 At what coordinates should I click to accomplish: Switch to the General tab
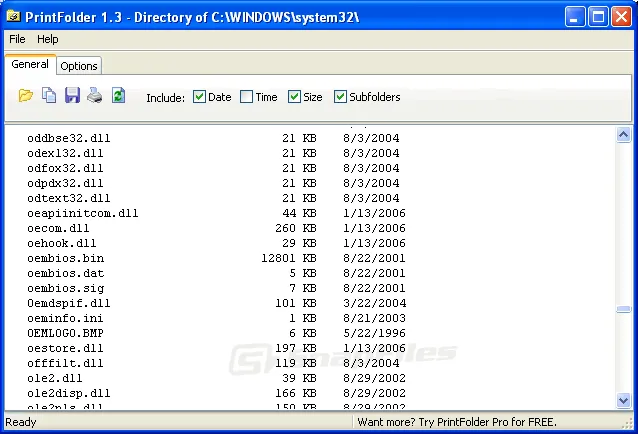(30, 64)
